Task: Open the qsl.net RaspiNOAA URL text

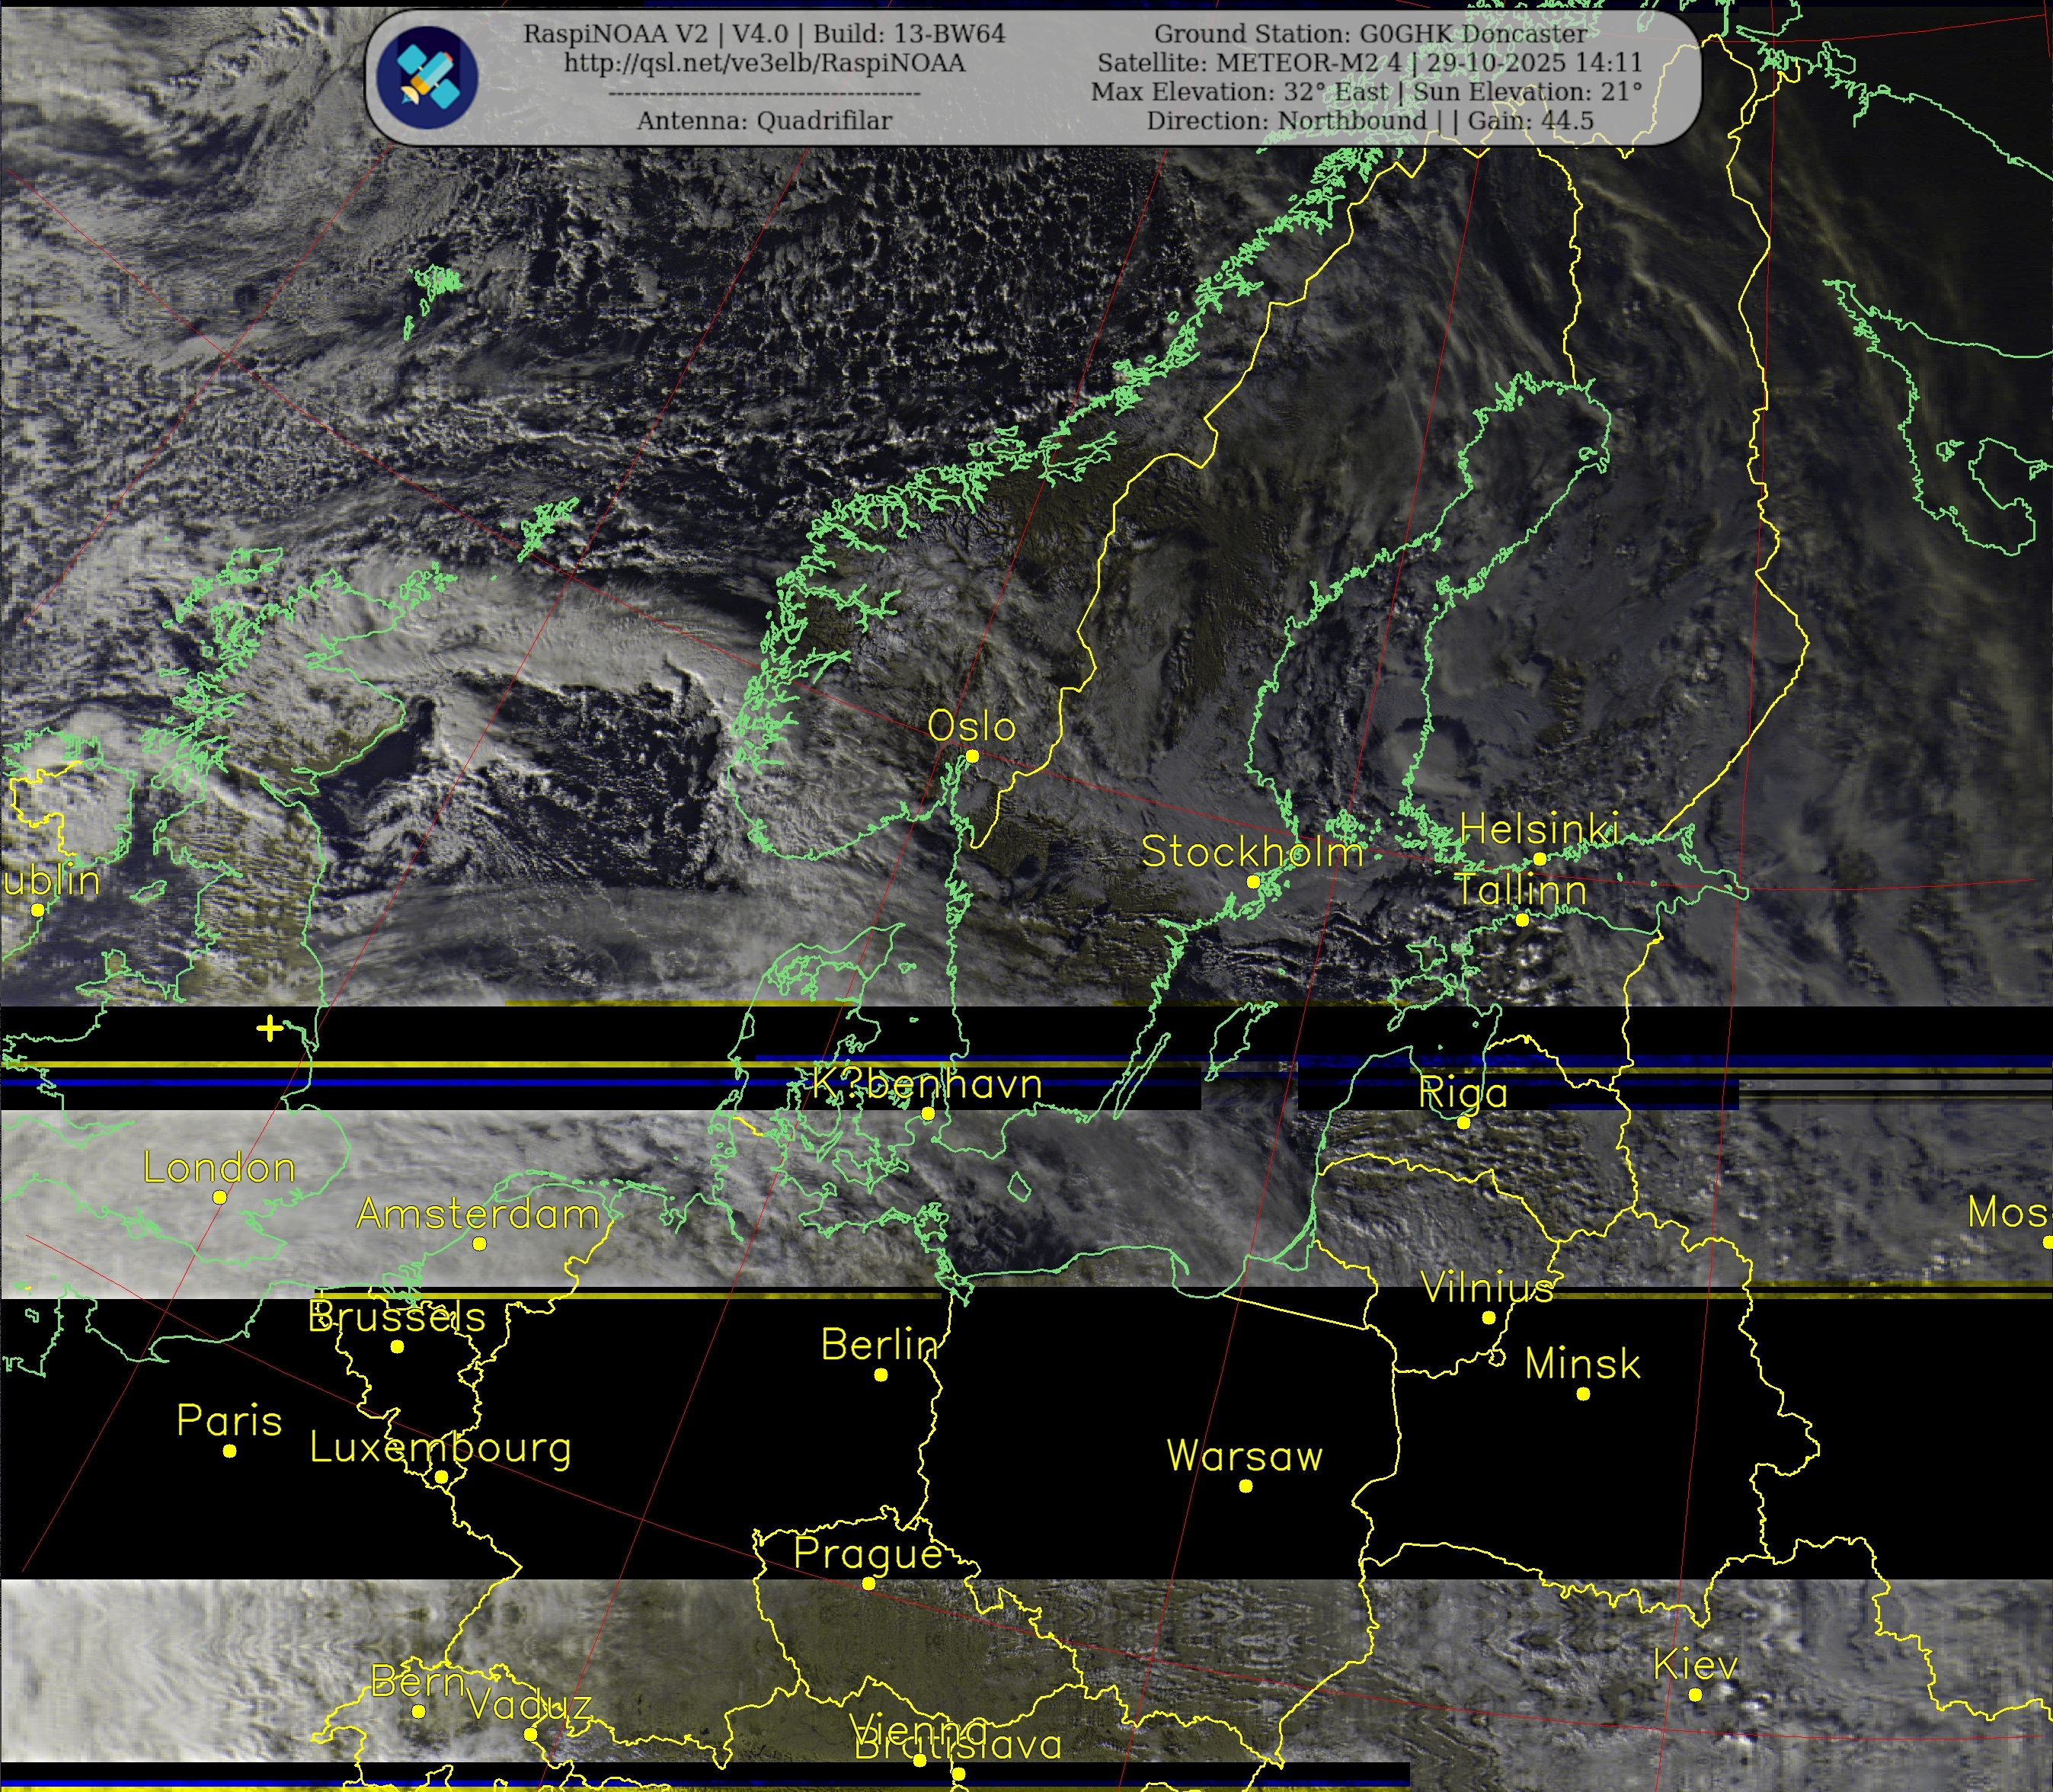Action: tap(764, 63)
